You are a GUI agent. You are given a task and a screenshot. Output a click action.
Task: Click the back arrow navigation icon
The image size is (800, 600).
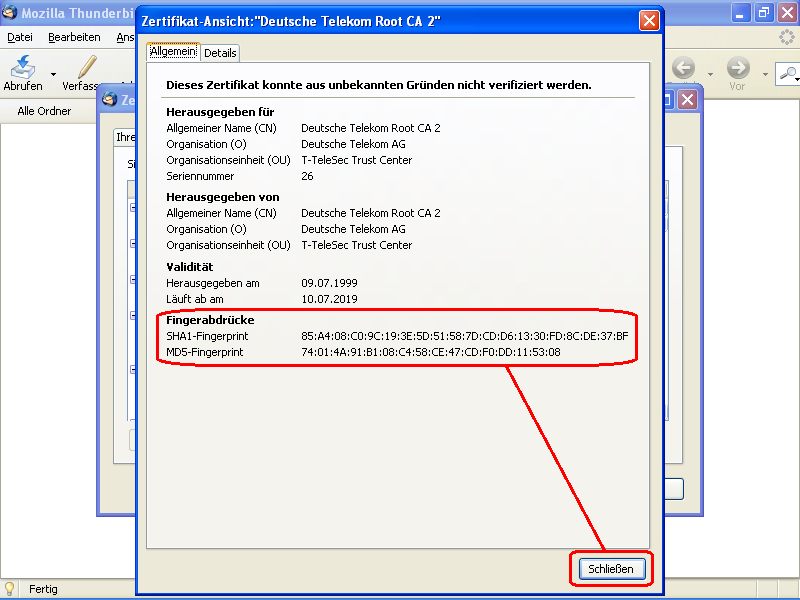[x=684, y=68]
